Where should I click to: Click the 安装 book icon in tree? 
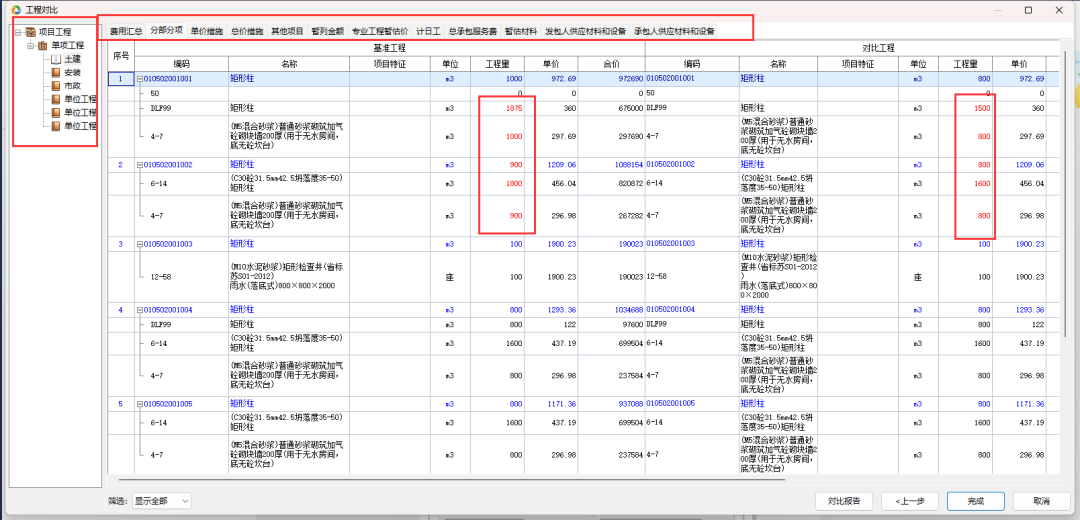click(56, 73)
